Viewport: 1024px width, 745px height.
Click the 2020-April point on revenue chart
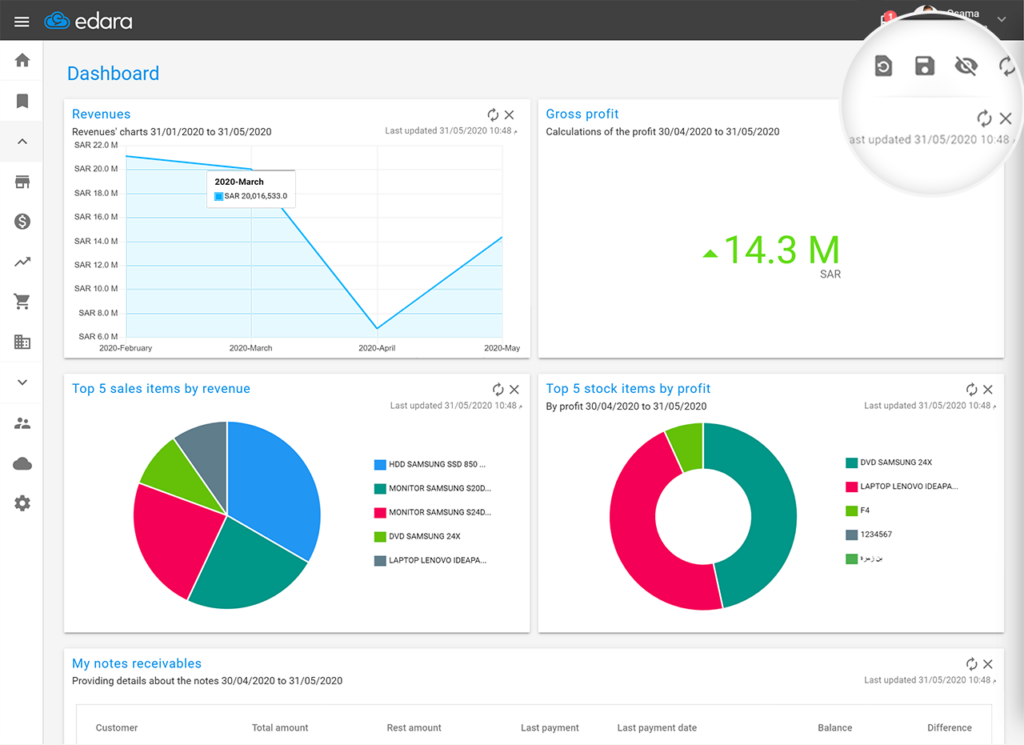point(377,328)
